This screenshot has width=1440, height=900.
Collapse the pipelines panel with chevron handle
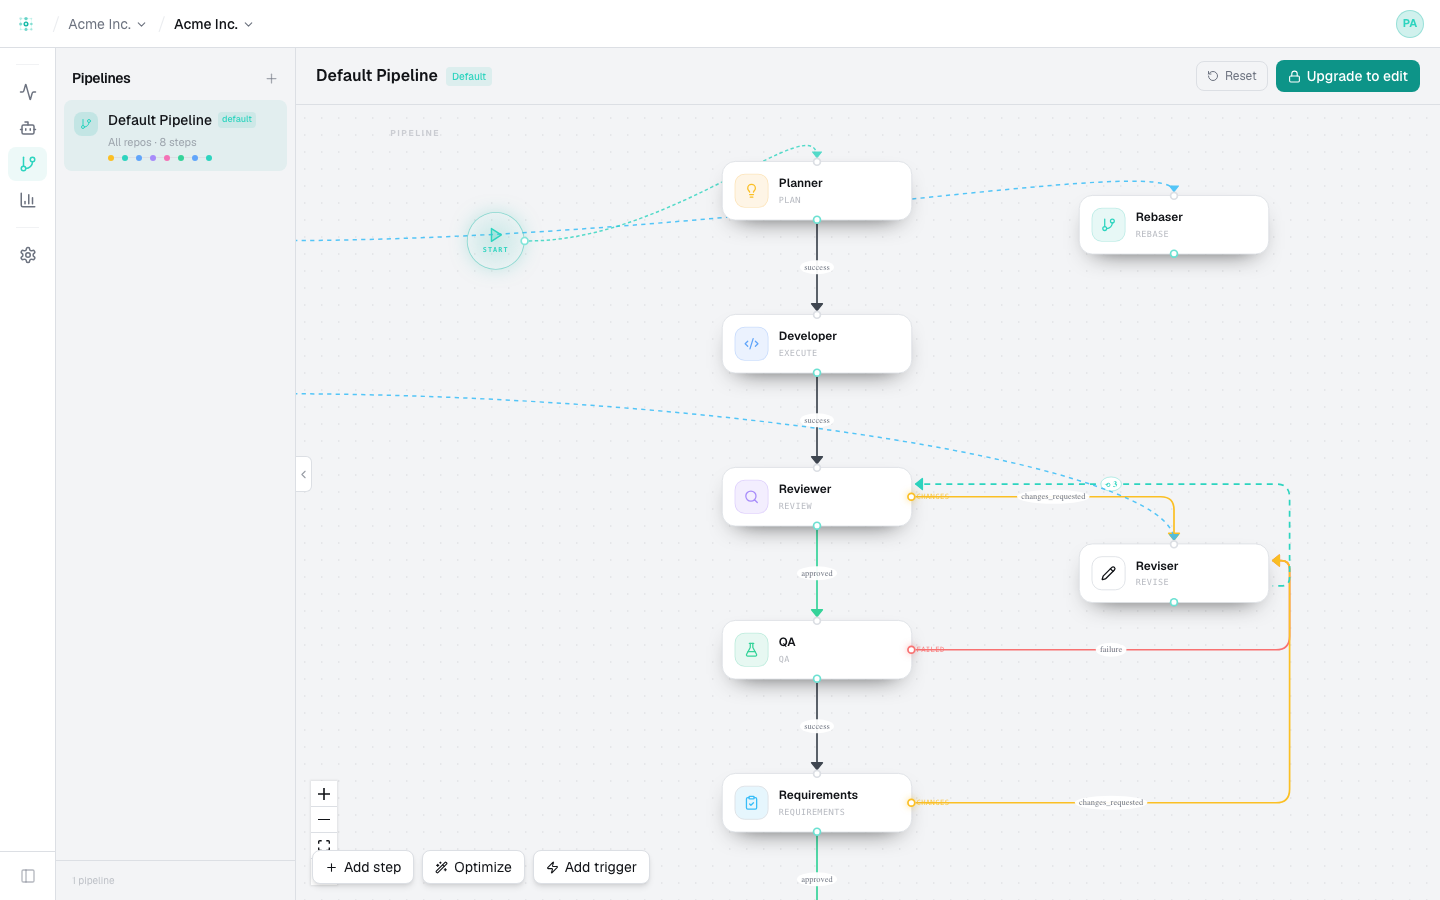tap(303, 474)
